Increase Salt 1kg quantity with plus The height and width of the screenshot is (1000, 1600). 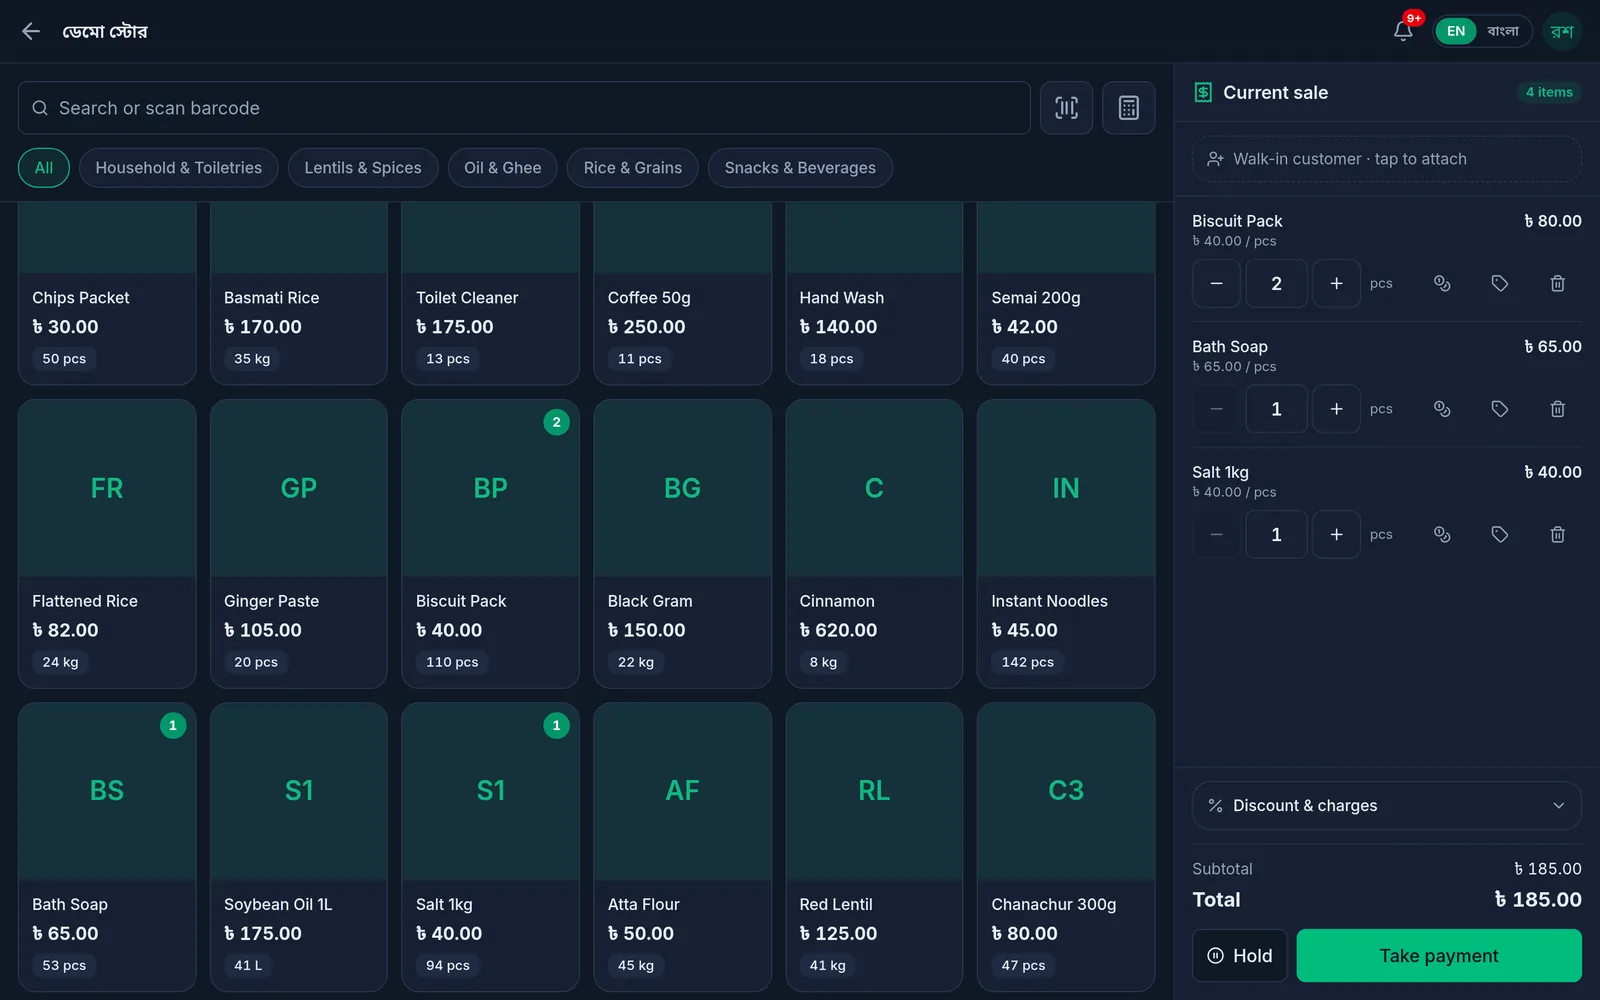1336,535
